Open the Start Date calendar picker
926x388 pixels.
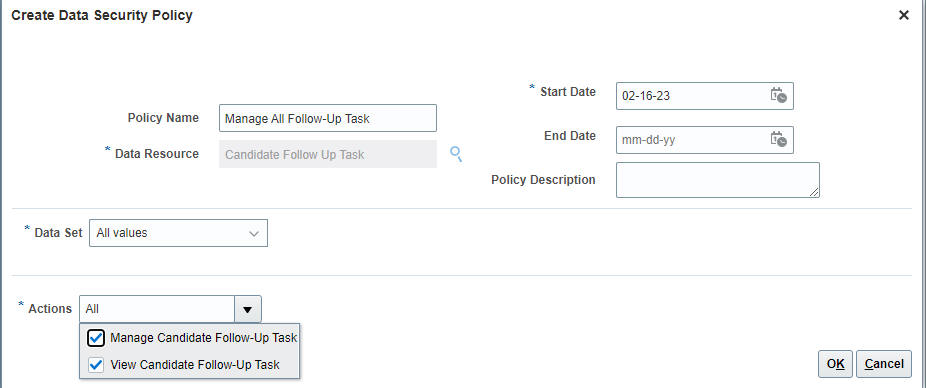[x=778, y=95]
